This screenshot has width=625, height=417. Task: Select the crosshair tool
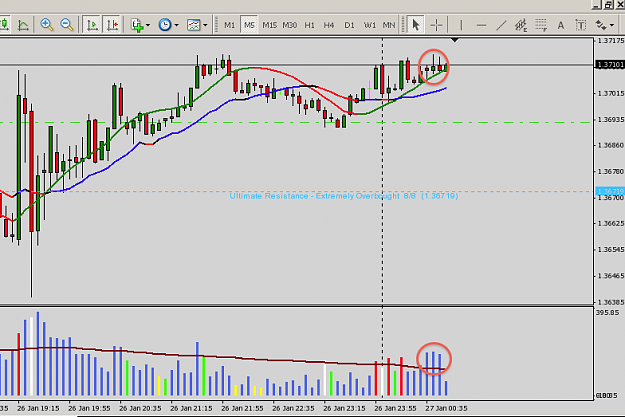436,25
